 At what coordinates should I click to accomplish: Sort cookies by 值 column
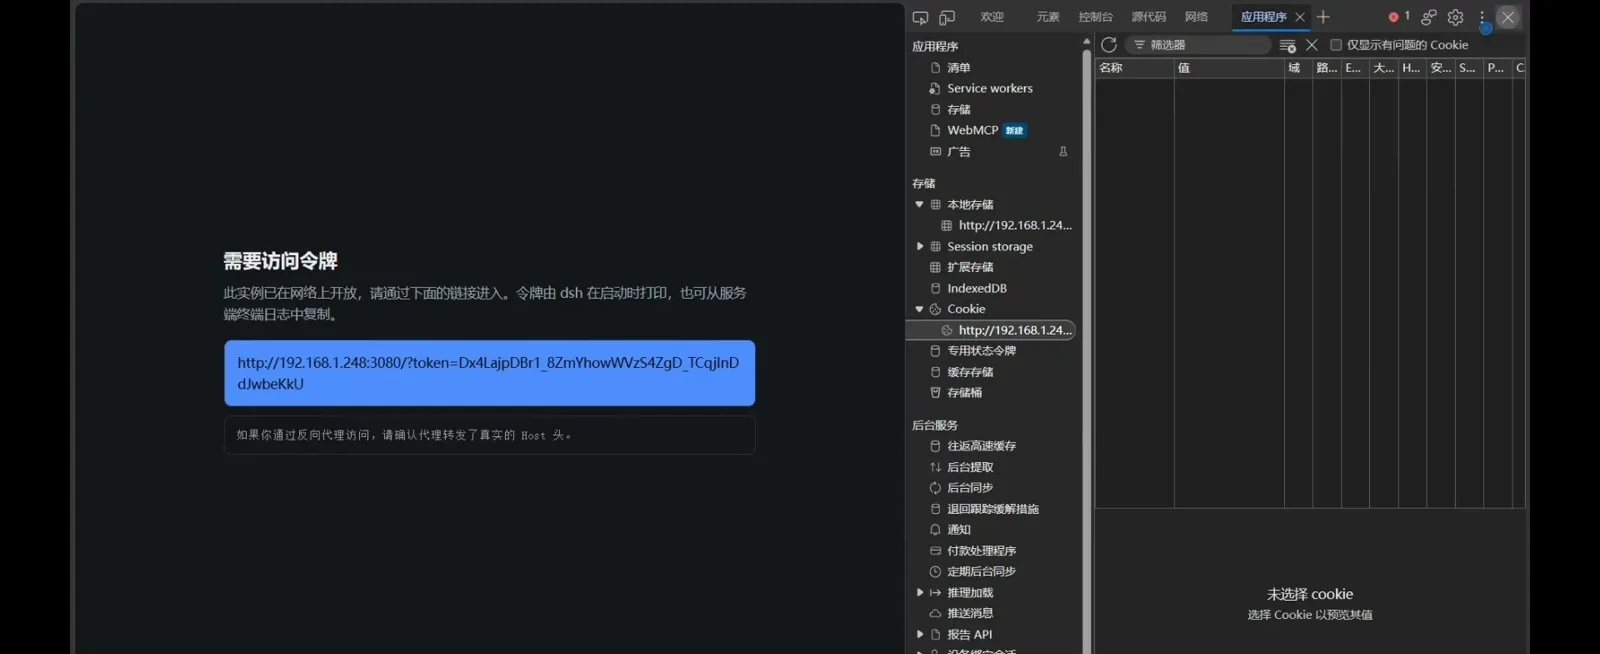(1229, 68)
